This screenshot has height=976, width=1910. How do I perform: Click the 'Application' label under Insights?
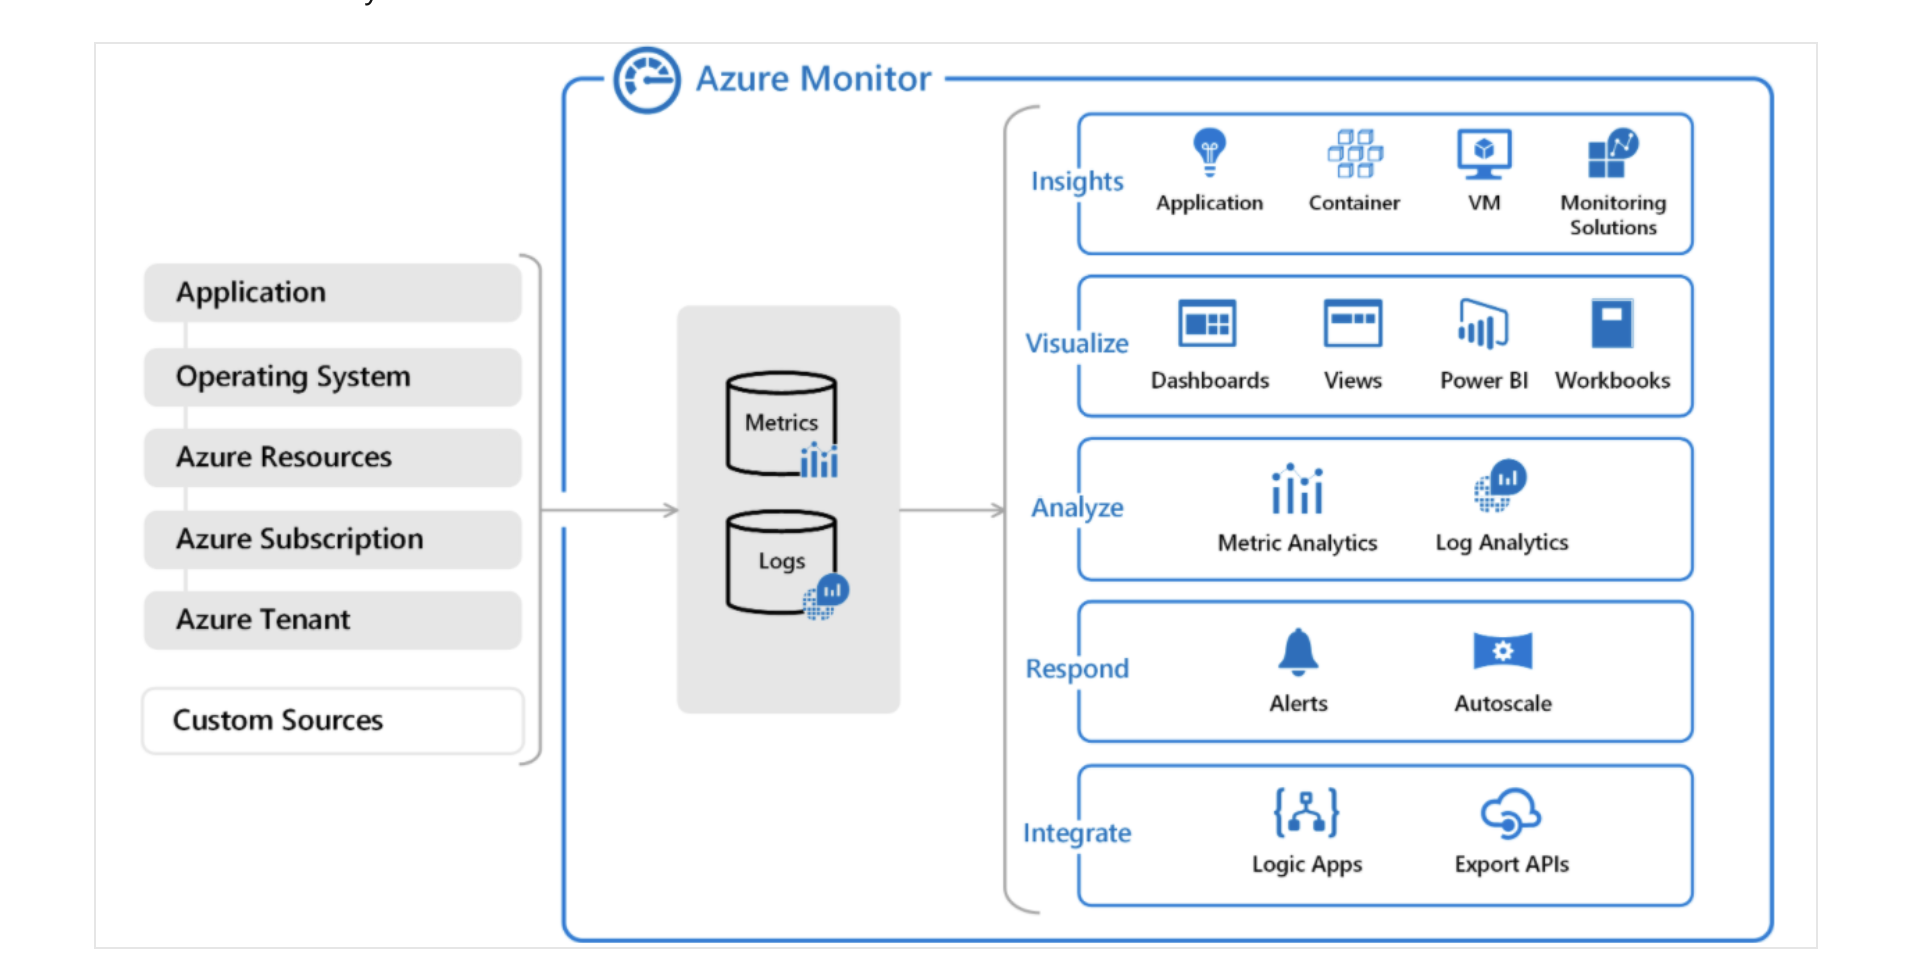coord(1209,204)
